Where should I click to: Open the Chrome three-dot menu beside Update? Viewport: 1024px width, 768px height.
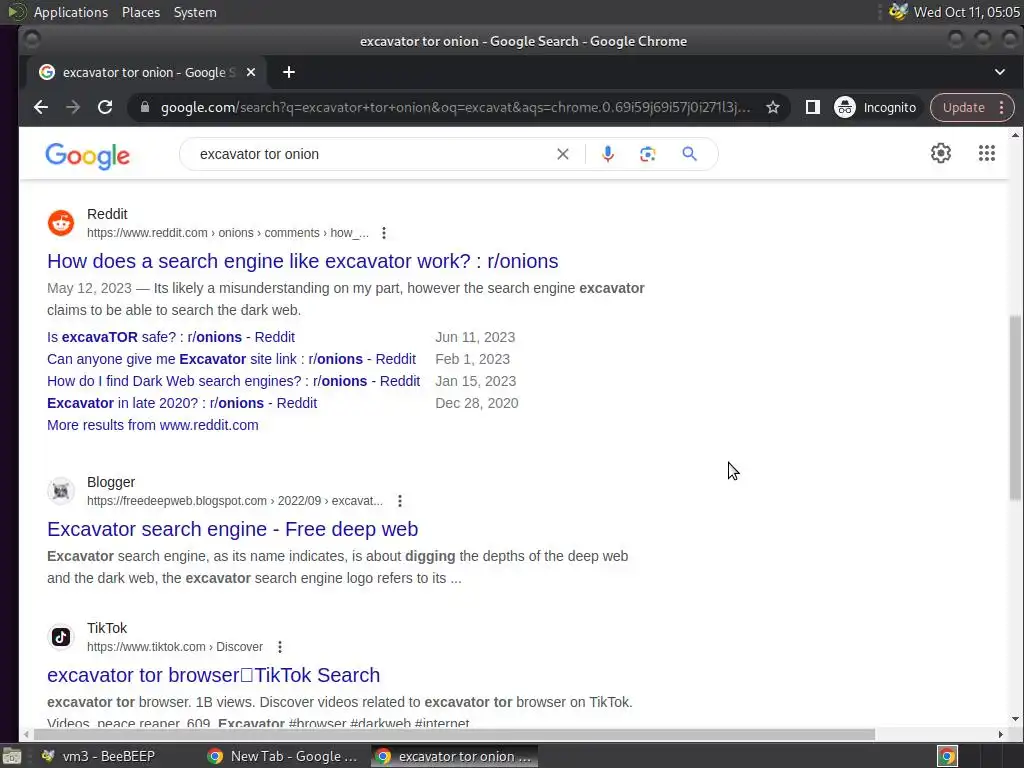1001,107
